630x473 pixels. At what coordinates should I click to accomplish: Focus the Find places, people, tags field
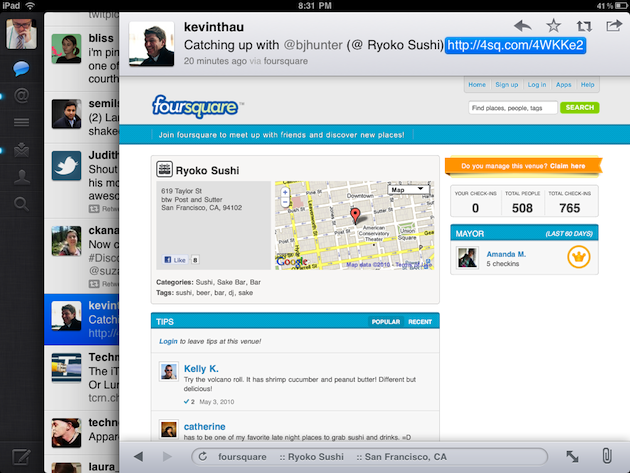pos(512,107)
